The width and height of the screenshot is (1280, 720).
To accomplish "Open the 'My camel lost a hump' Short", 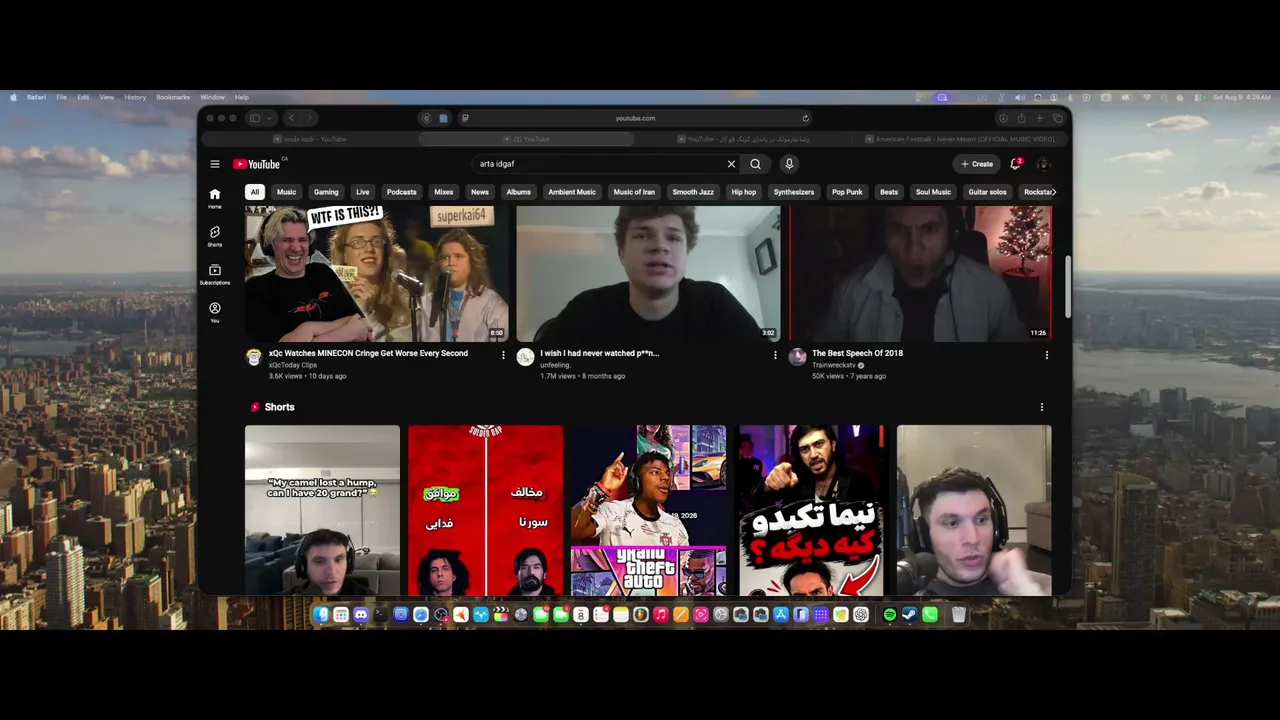I will [x=322, y=510].
